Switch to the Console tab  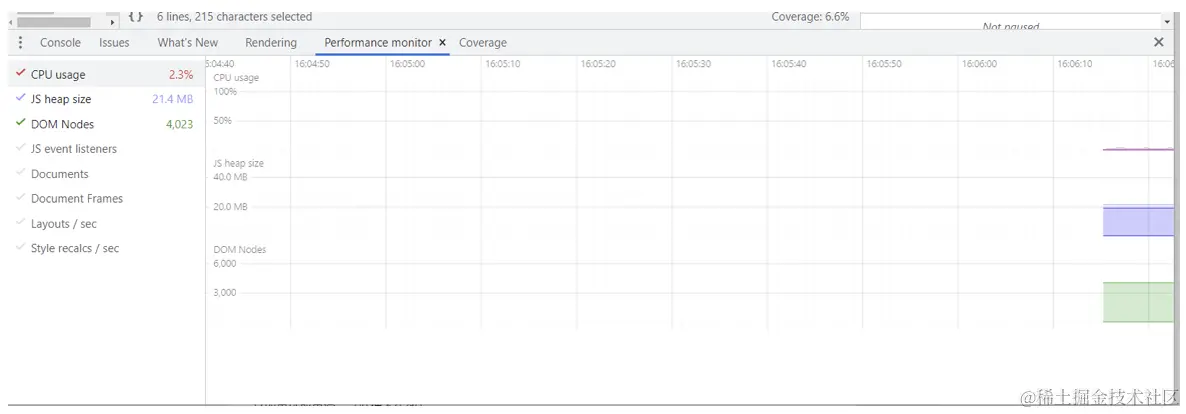click(60, 42)
